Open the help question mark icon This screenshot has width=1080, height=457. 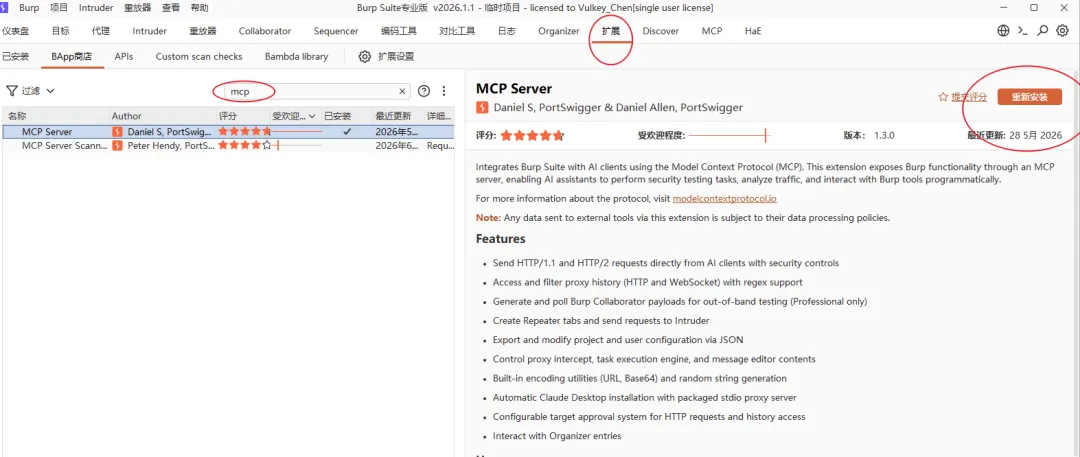point(424,91)
